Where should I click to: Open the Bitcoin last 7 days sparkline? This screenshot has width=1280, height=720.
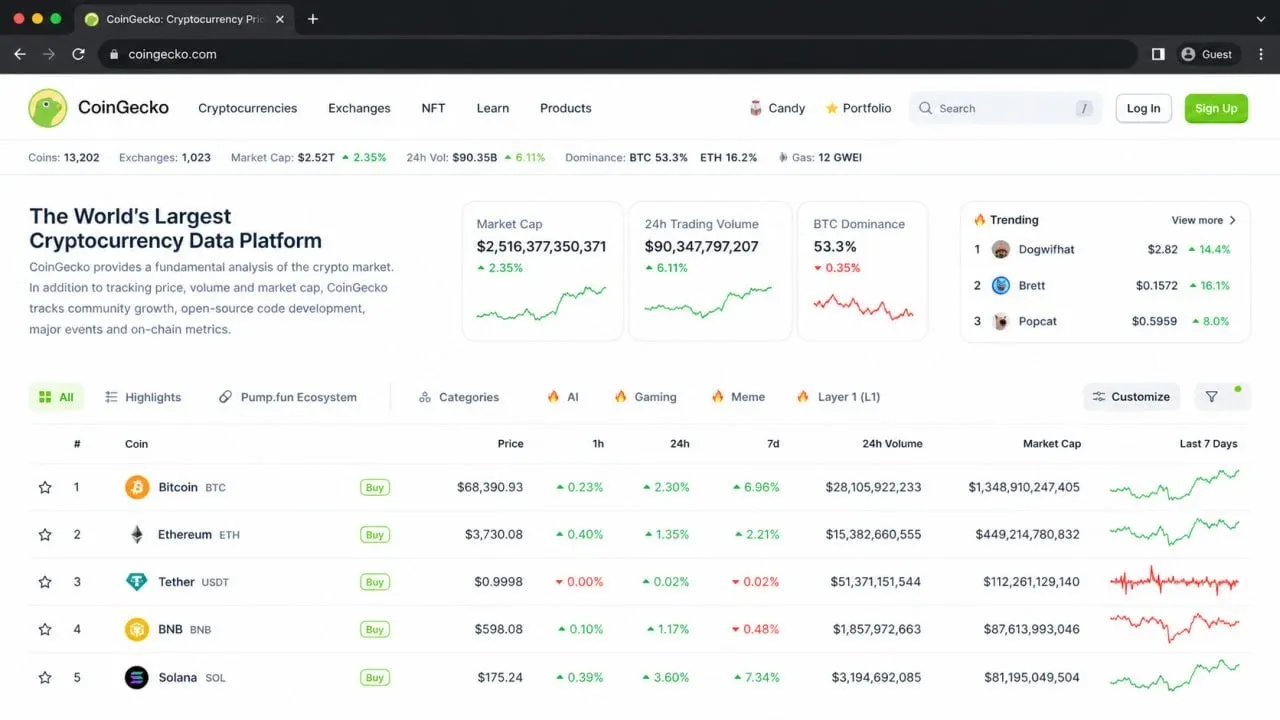[1174, 486]
